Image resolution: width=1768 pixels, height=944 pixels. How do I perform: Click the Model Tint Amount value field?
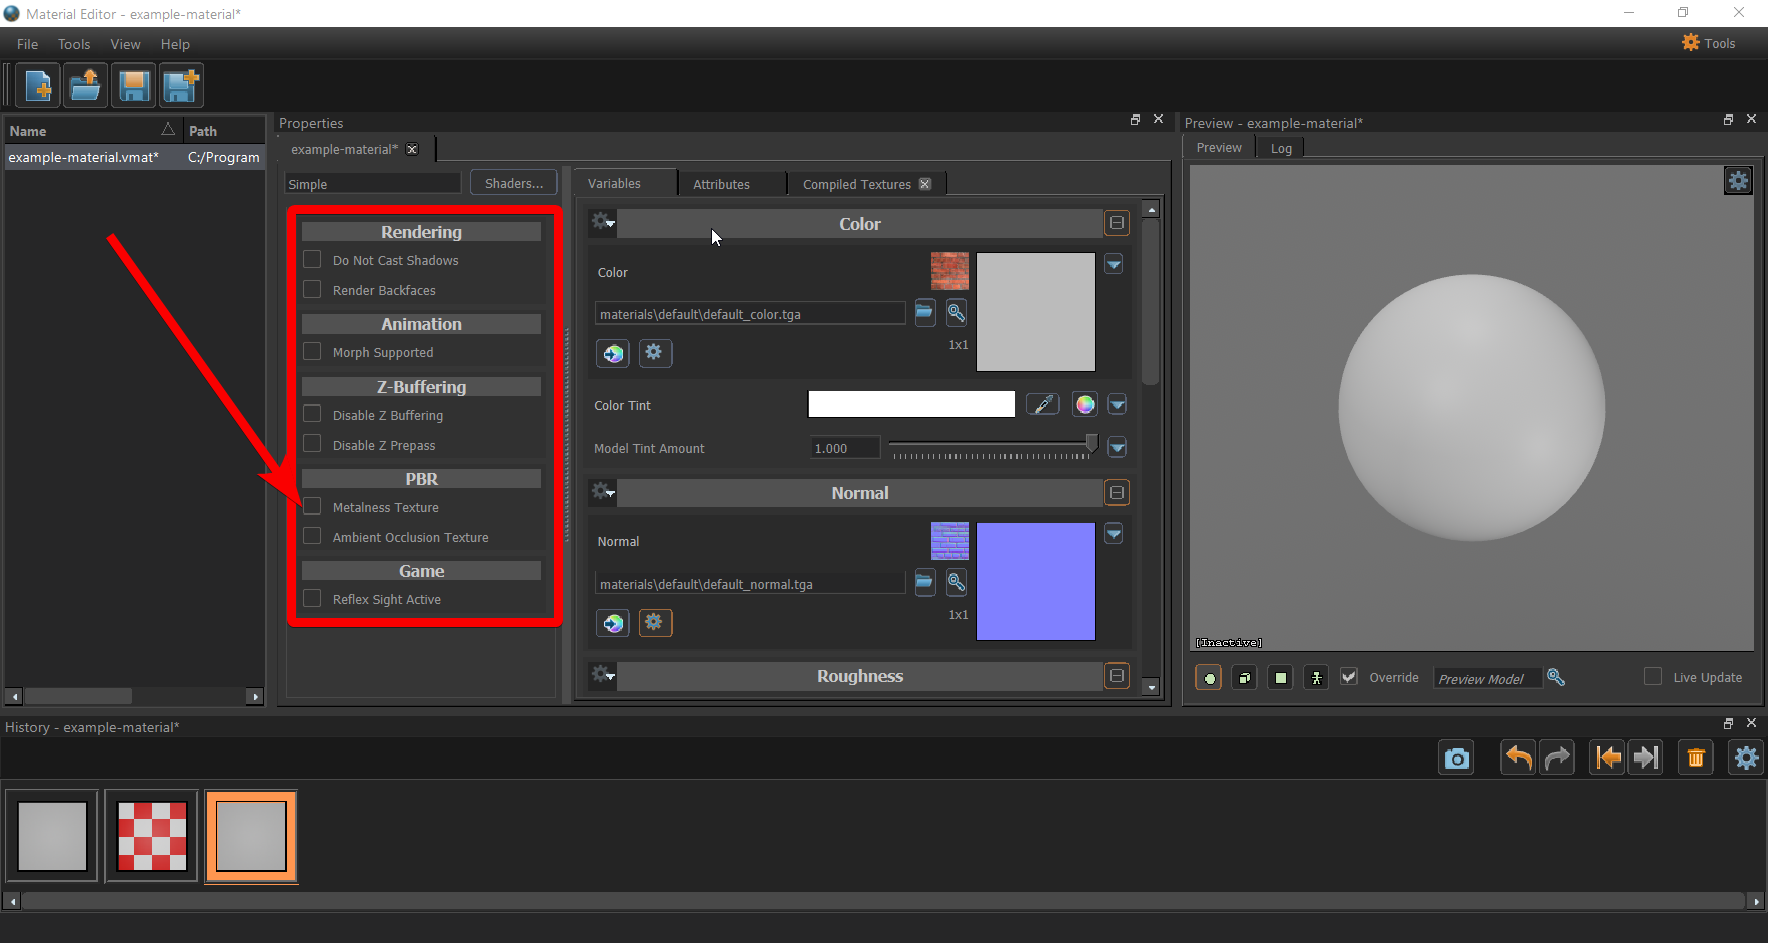[x=845, y=448]
